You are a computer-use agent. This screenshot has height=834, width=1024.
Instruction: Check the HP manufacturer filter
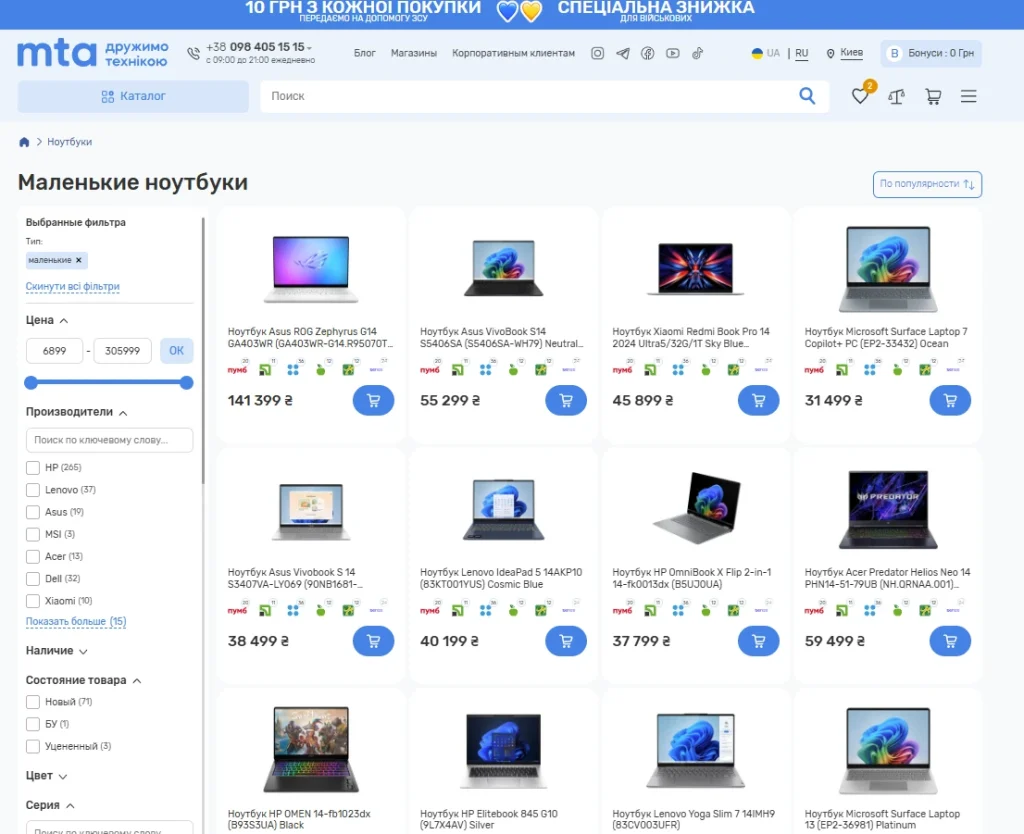(x=33, y=468)
